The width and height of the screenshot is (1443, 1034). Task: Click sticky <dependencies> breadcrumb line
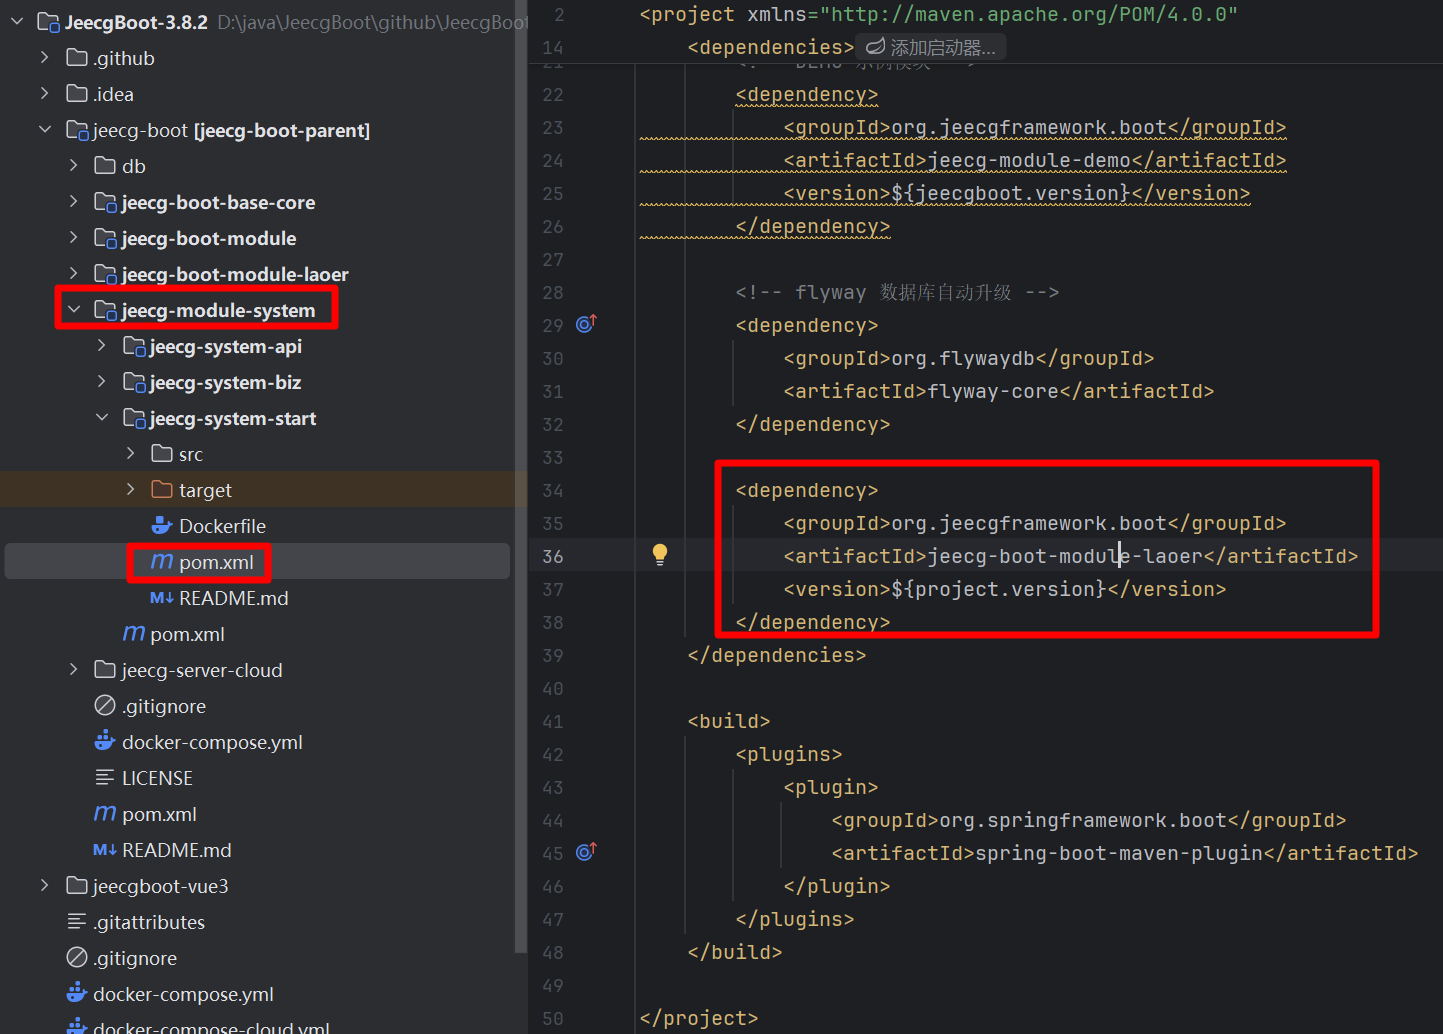coord(771,47)
